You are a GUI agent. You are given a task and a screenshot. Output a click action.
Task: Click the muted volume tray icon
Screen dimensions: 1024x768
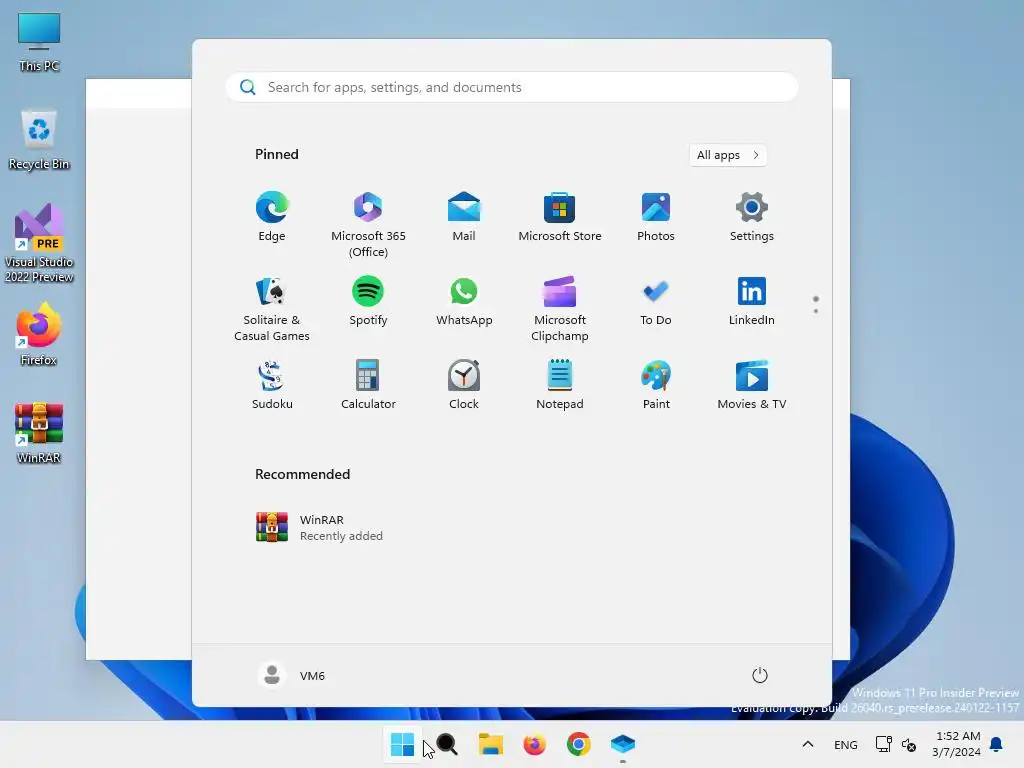(908, 744)
